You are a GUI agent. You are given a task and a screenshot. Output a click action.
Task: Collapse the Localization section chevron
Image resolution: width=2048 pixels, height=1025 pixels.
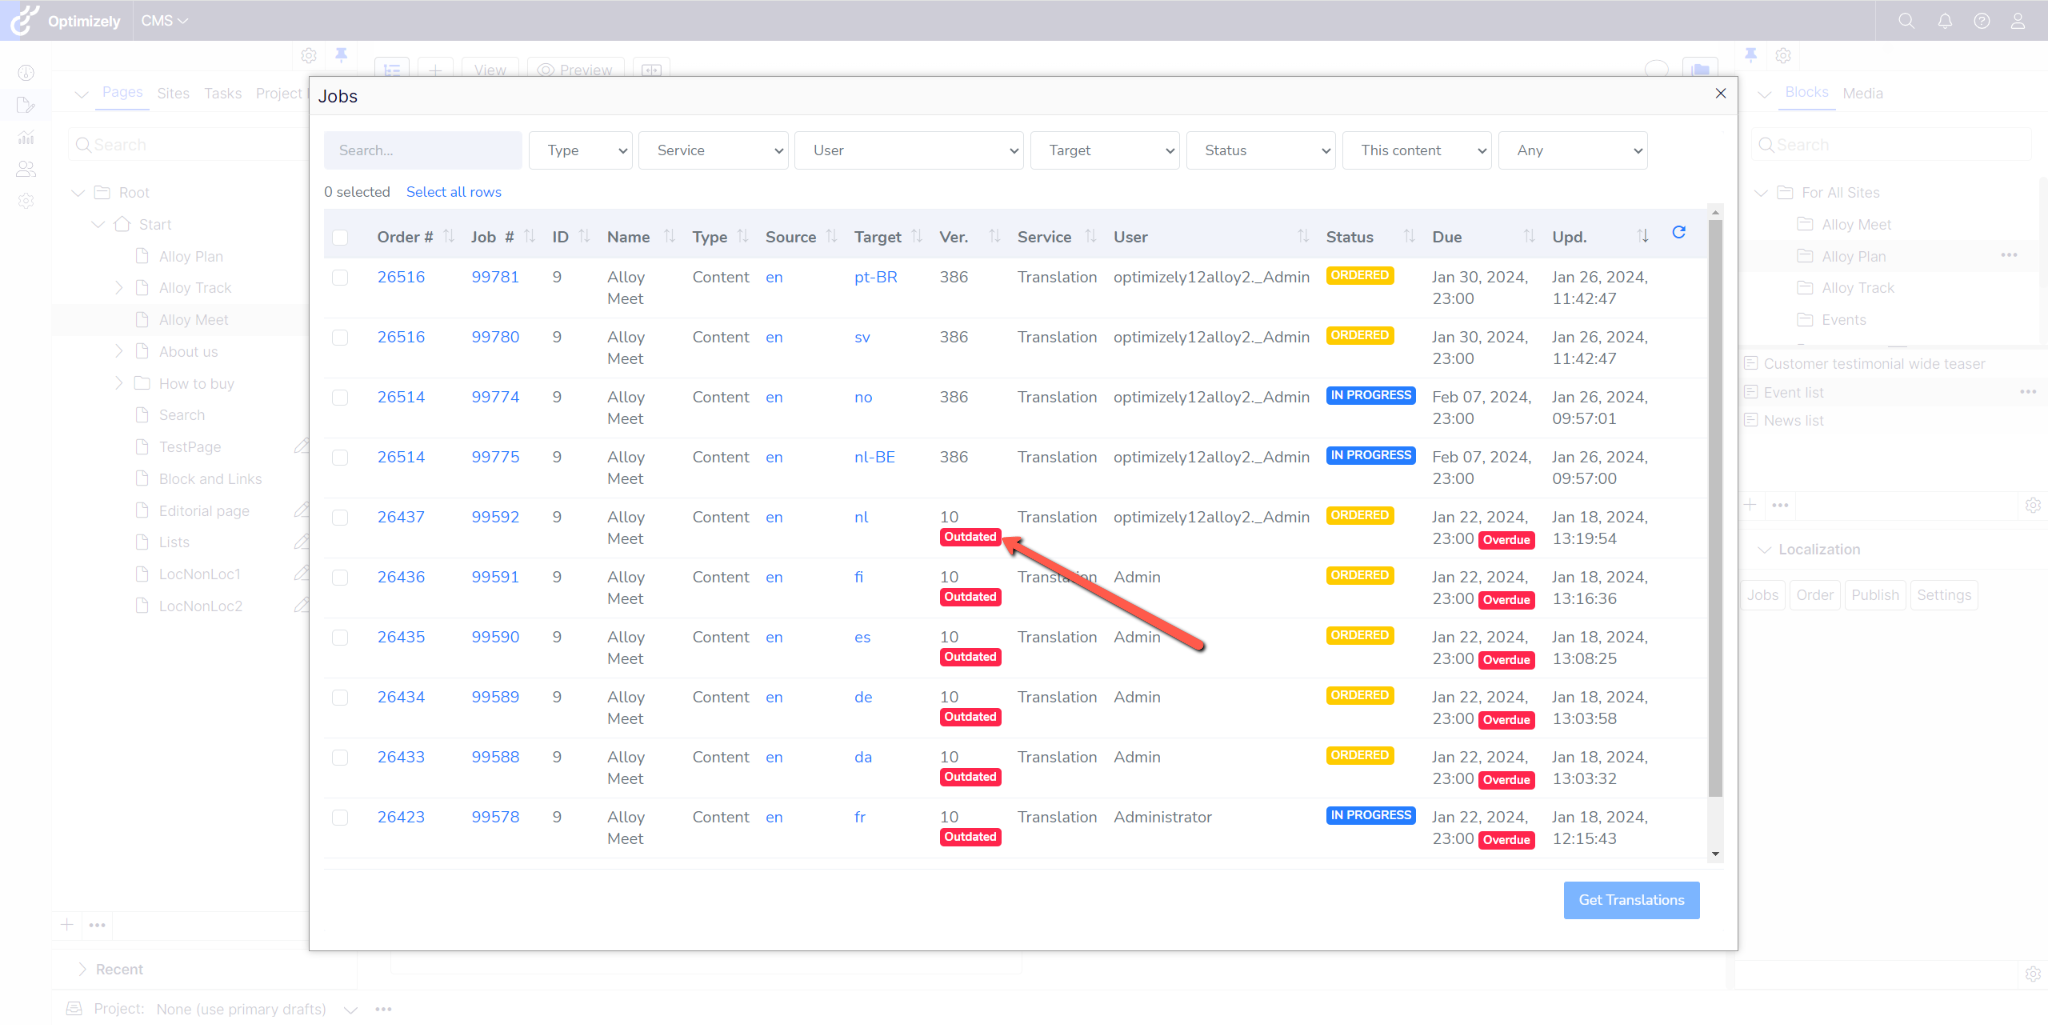(x=1765, y=549)
